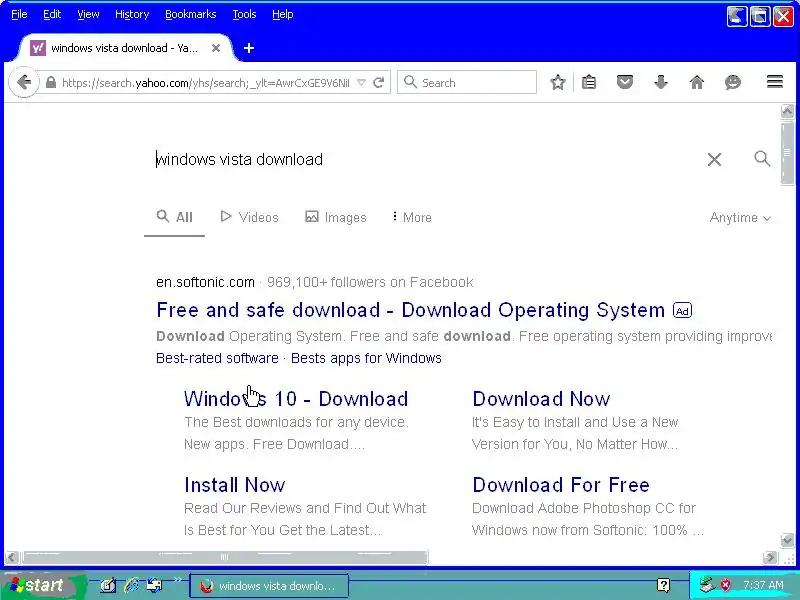Expand the Anytime filter dropdown
This screenshot has height=600, width=800.
tap(740, 217)
